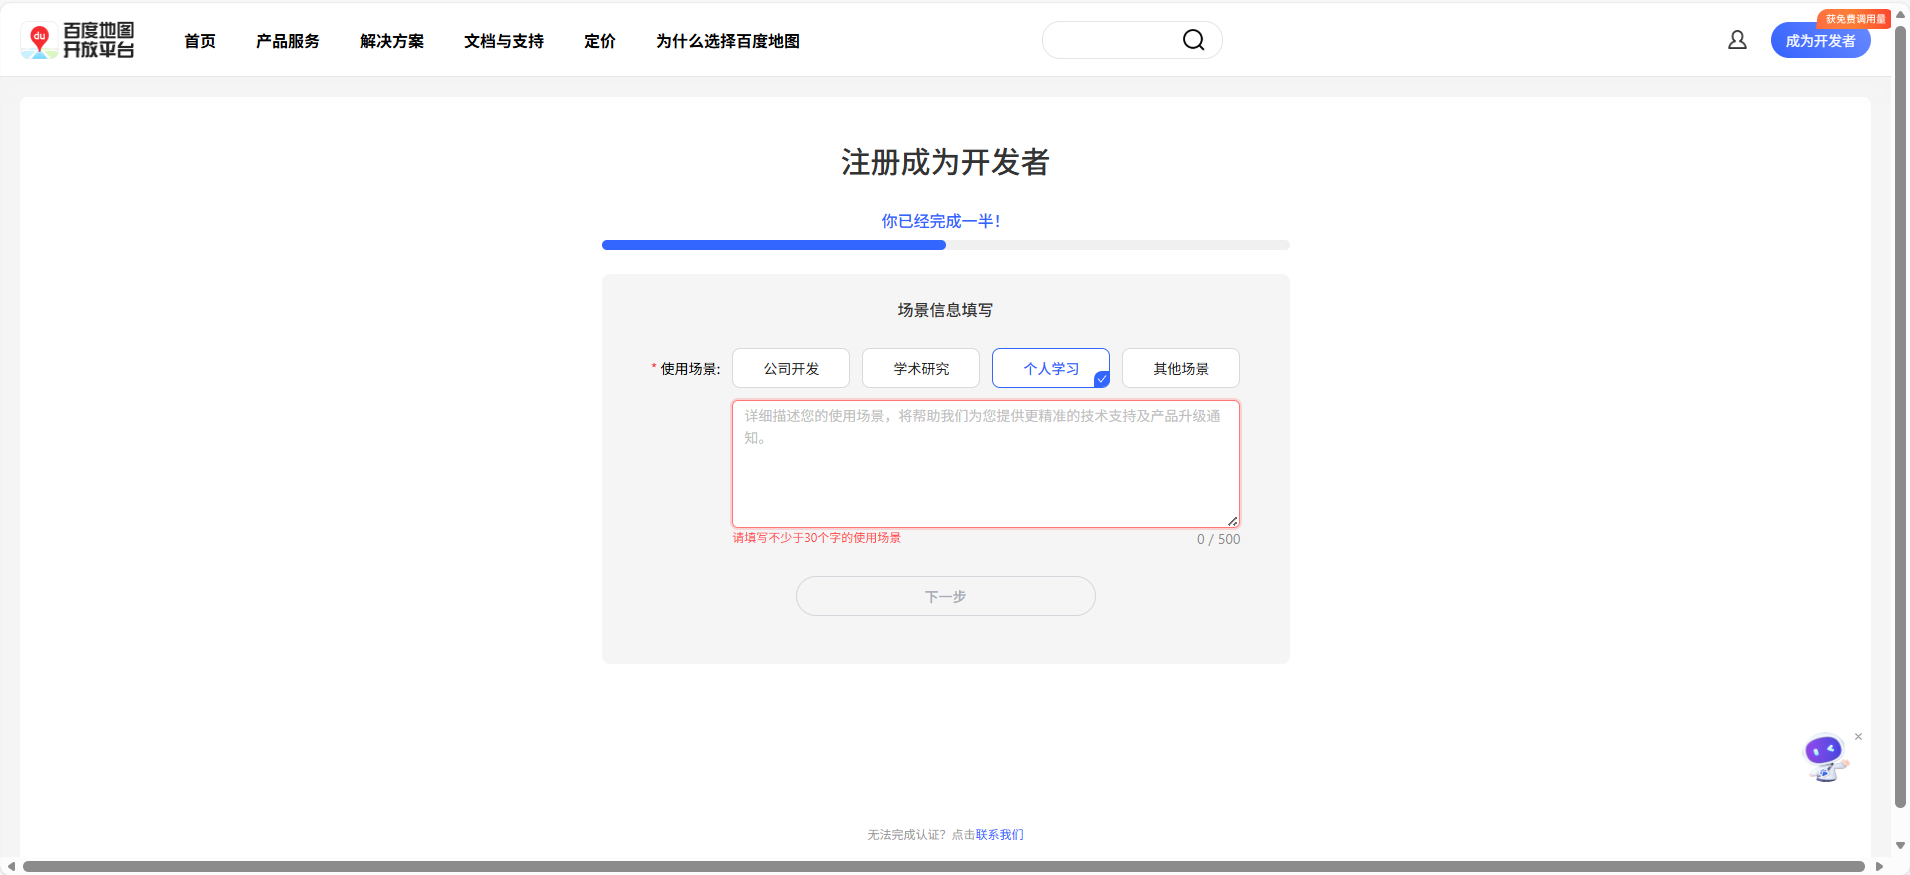Select the 学术研究 usage scenario
This screenshot has width=1910, height=875.
pos(921,369)
